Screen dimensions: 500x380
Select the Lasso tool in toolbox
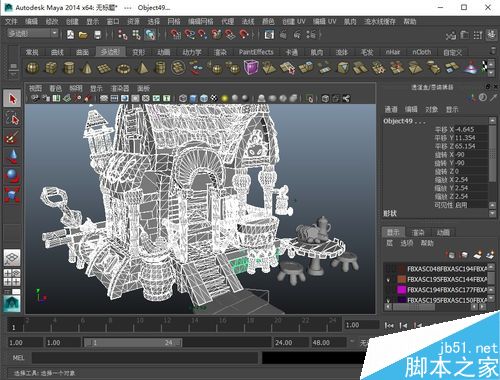[12, 118]
